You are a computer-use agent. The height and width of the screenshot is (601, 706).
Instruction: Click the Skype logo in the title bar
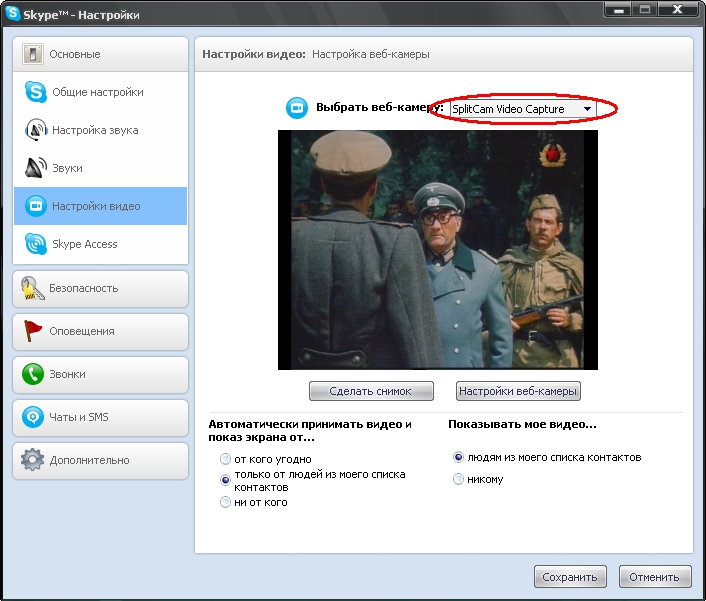(x=13, y=13)
